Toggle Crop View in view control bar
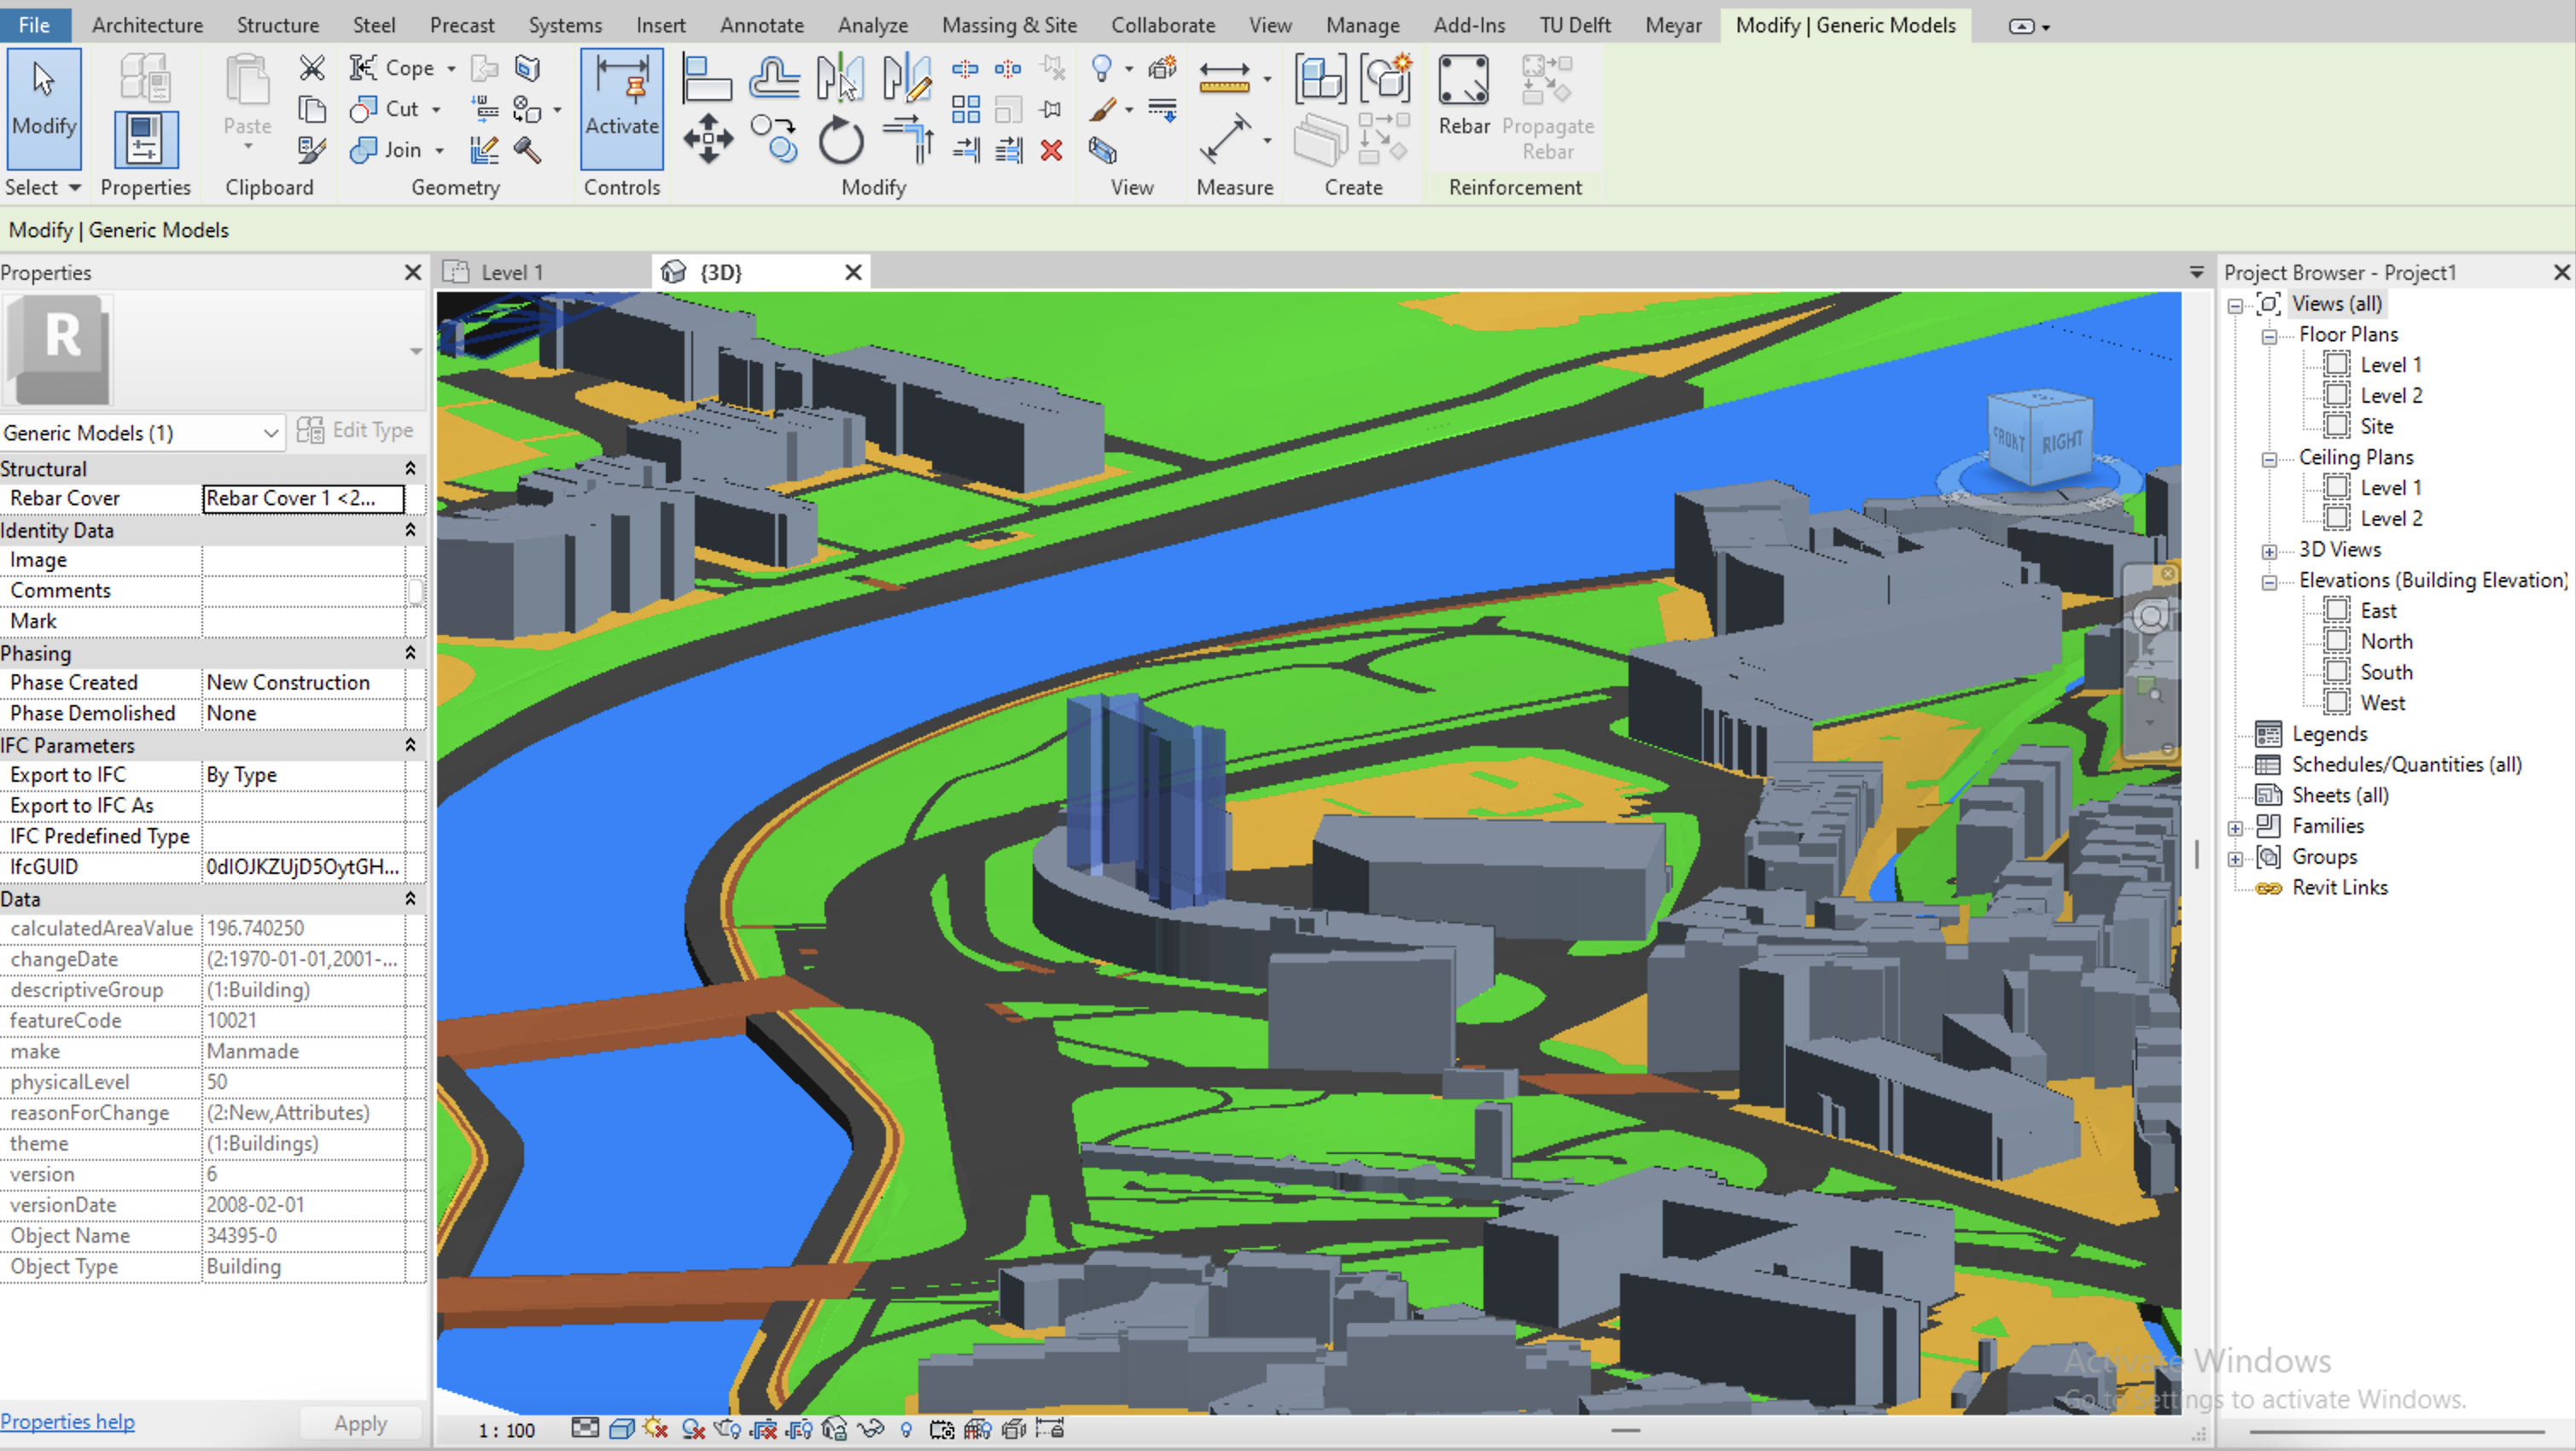The image size is (2576, 1451). 764,1428
